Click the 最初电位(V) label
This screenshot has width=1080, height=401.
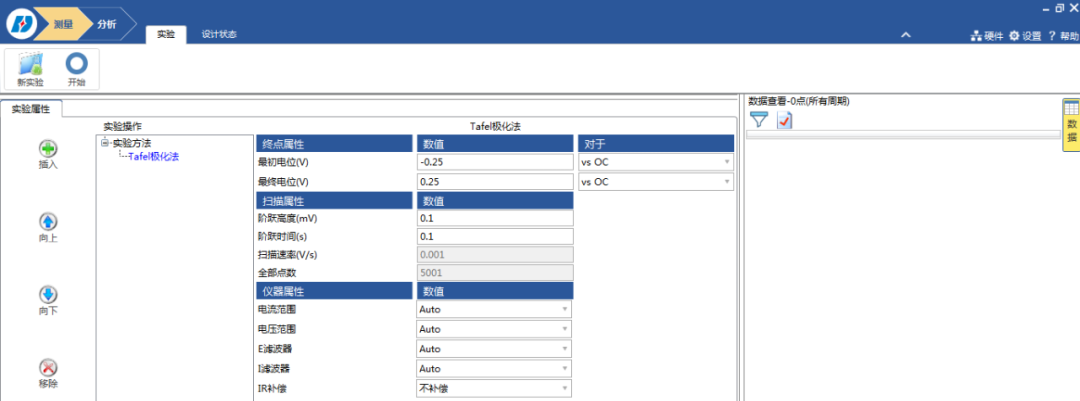(282, 163)
